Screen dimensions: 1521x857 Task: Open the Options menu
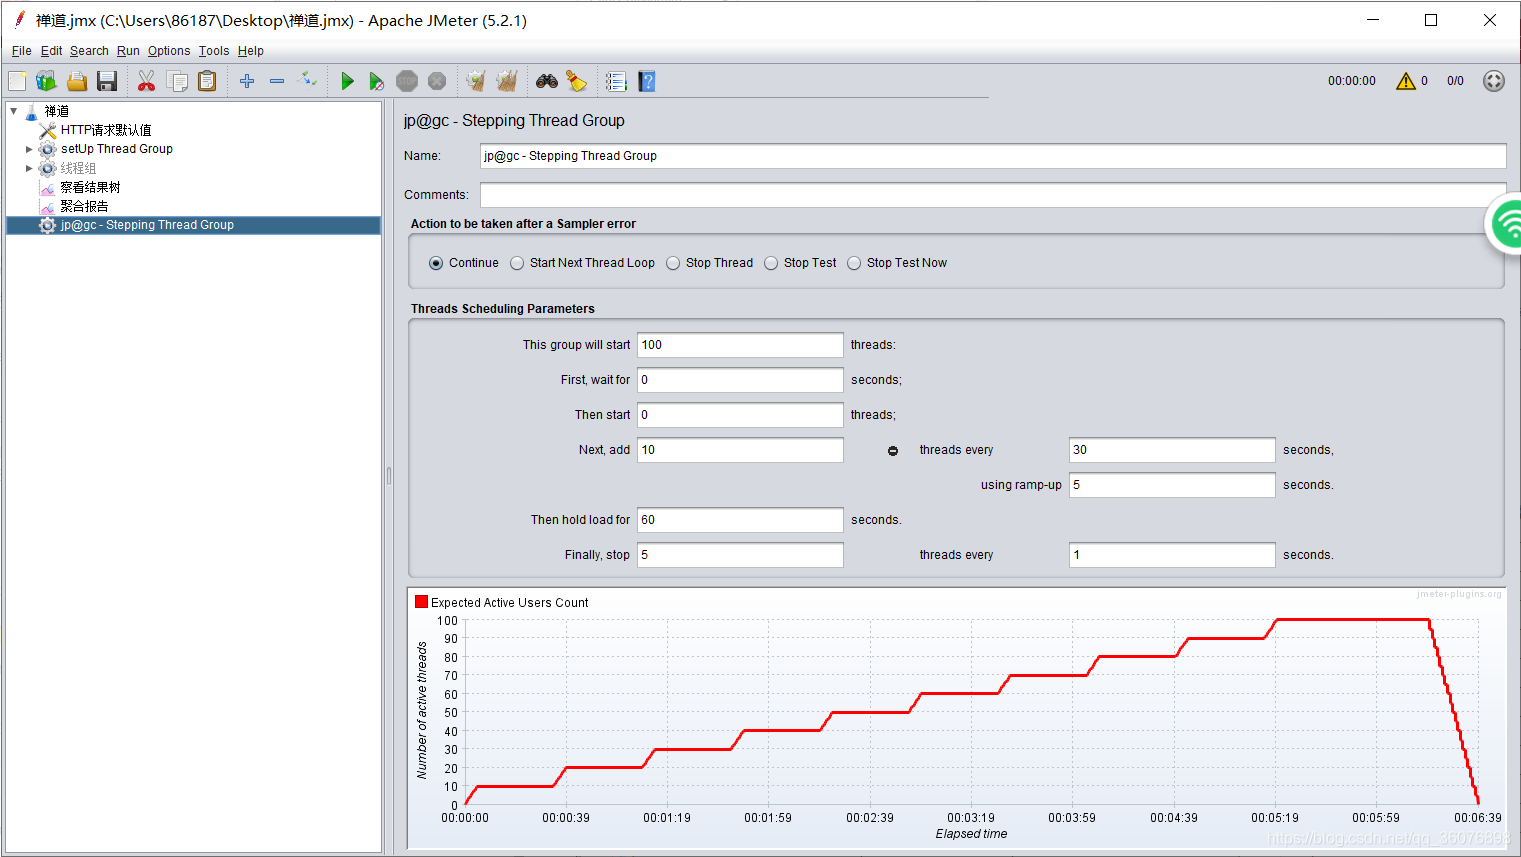169,51
